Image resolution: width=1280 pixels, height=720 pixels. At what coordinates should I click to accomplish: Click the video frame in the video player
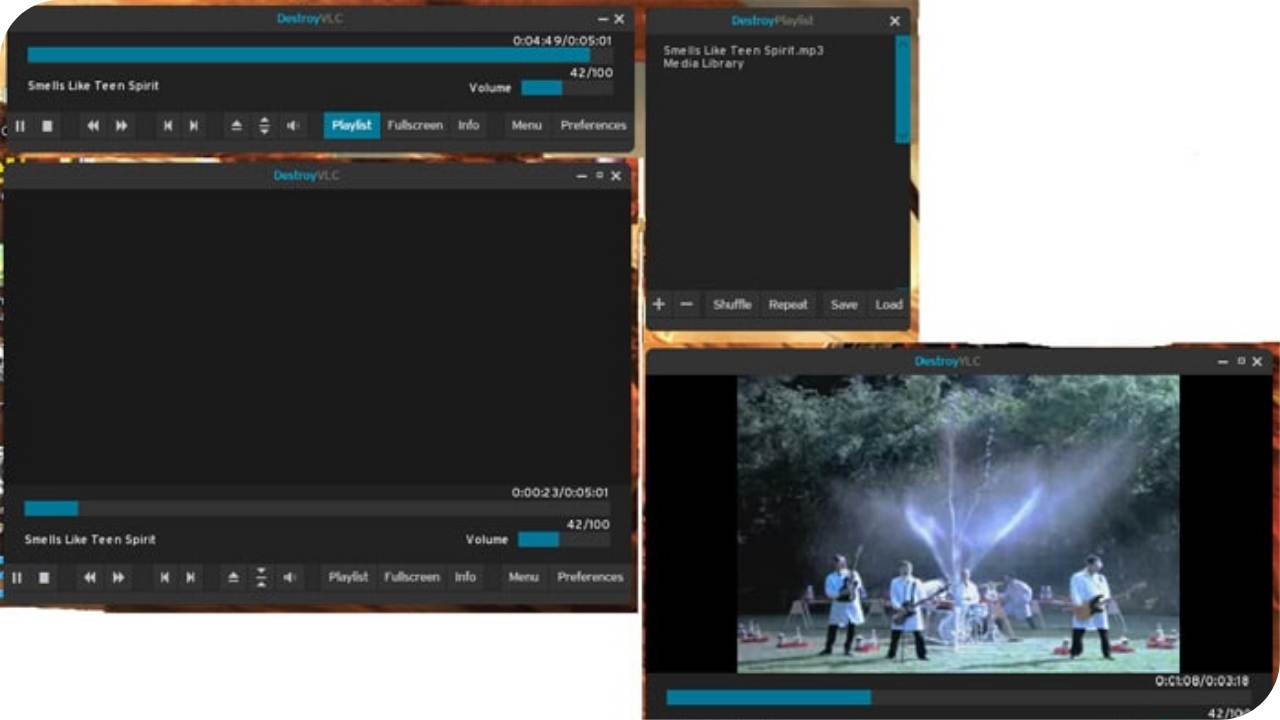958,524
